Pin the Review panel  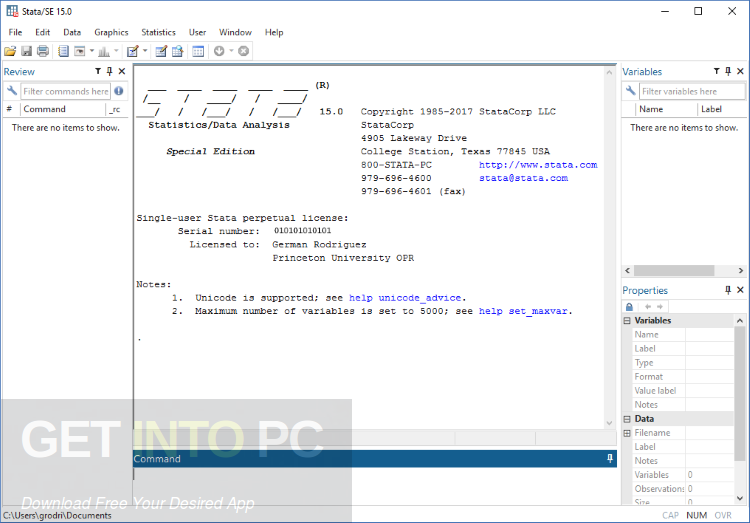tap(110, 71)
